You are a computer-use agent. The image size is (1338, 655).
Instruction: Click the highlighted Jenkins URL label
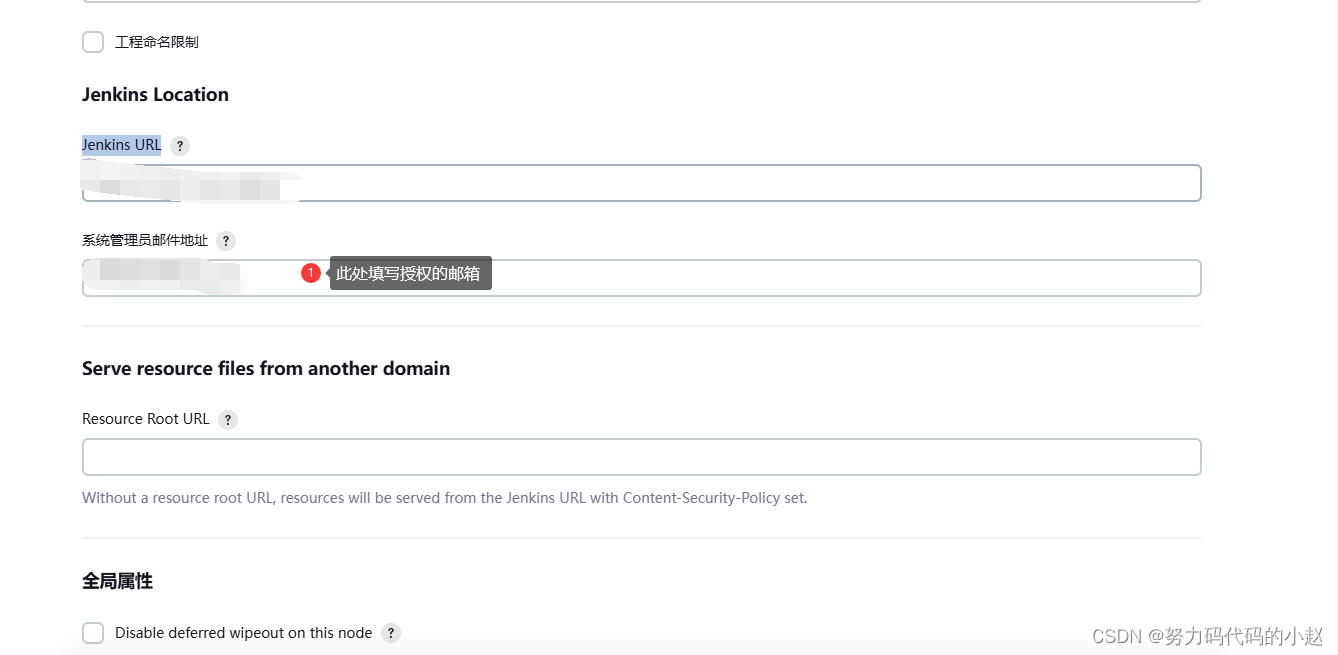coord(121,145)
